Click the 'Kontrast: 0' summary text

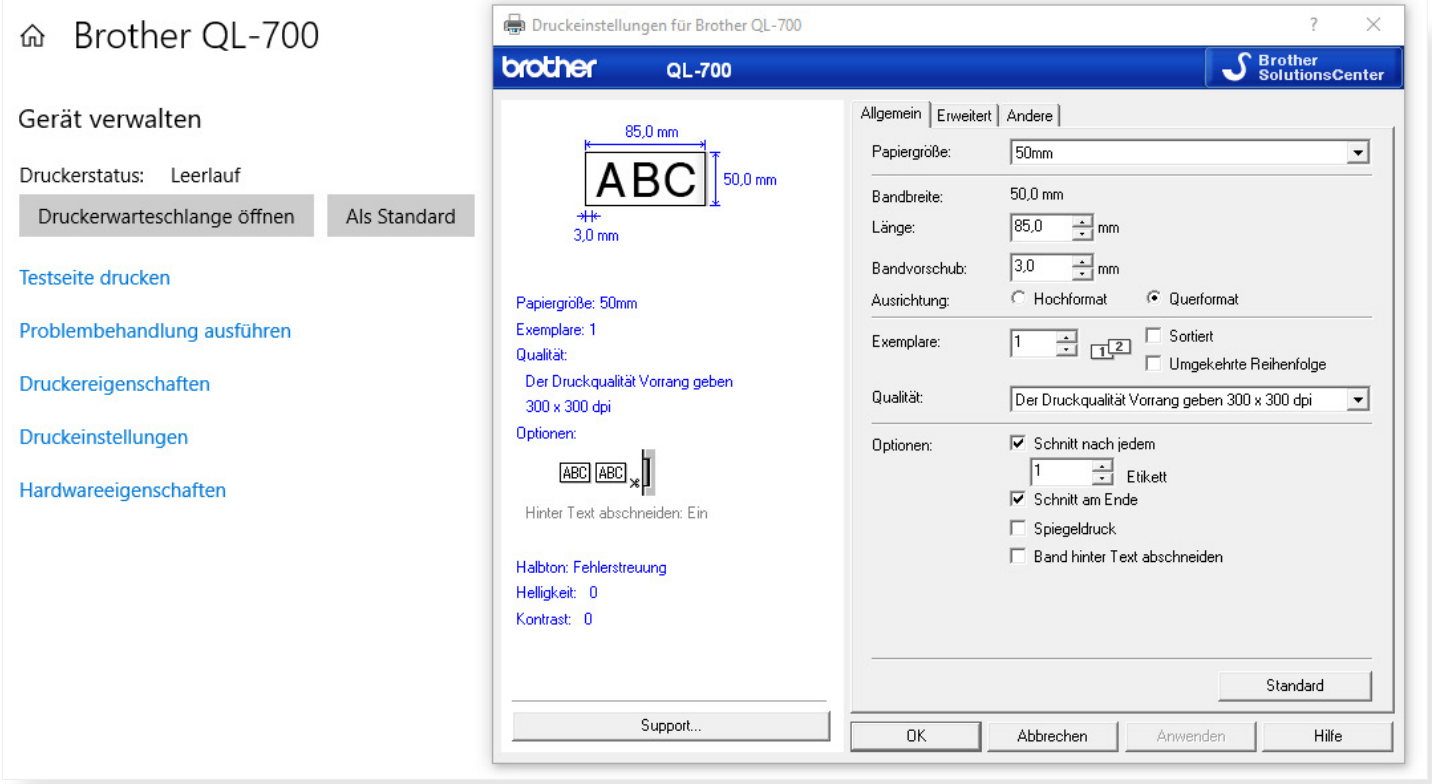554,619
